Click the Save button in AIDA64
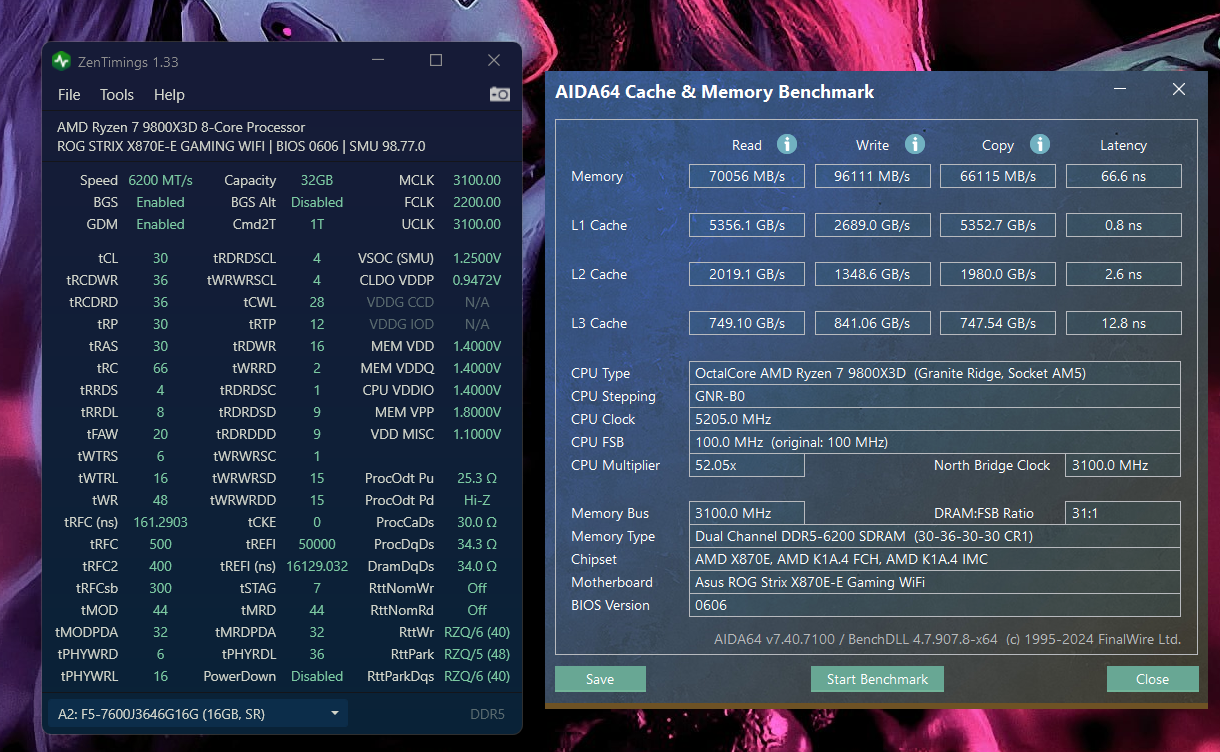The width and height of the screenshot is (1220, 752). [x=600, y=679]
